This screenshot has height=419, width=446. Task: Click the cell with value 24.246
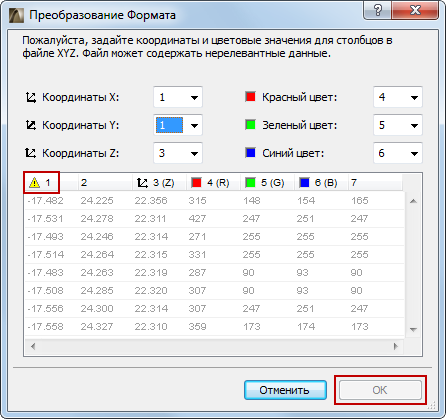pyautogui.click(x=97, y=237)
